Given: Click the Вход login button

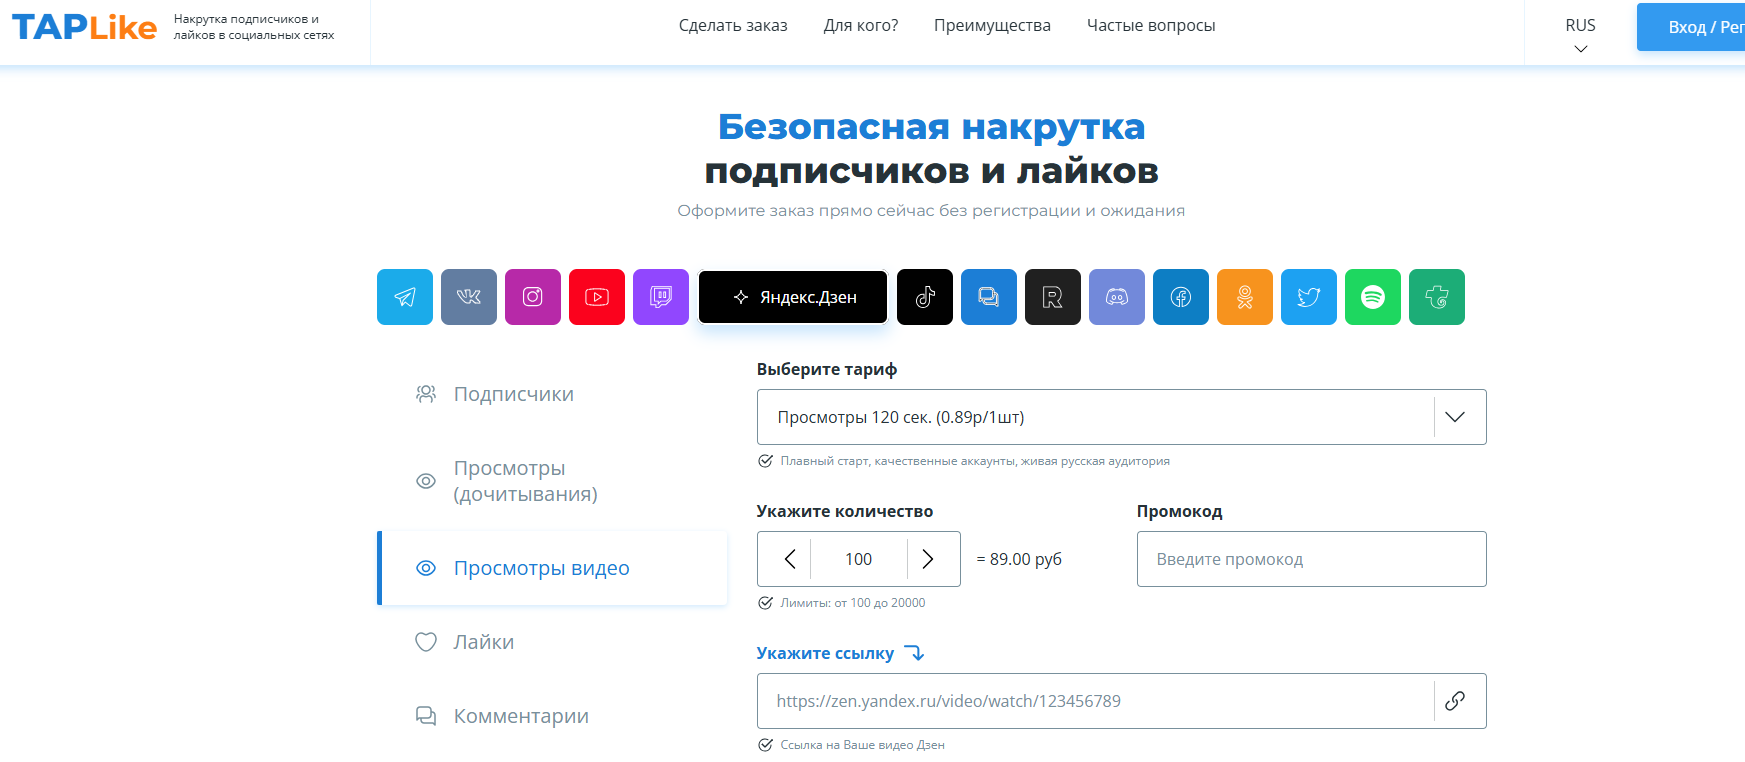Looking at the screenshot, I should pos(1692,27).
